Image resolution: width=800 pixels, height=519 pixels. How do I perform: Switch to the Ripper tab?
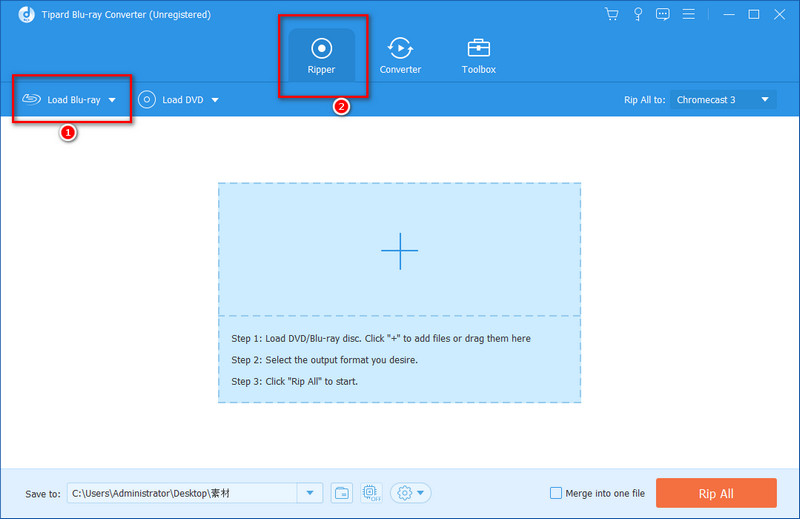coord(321,56)
